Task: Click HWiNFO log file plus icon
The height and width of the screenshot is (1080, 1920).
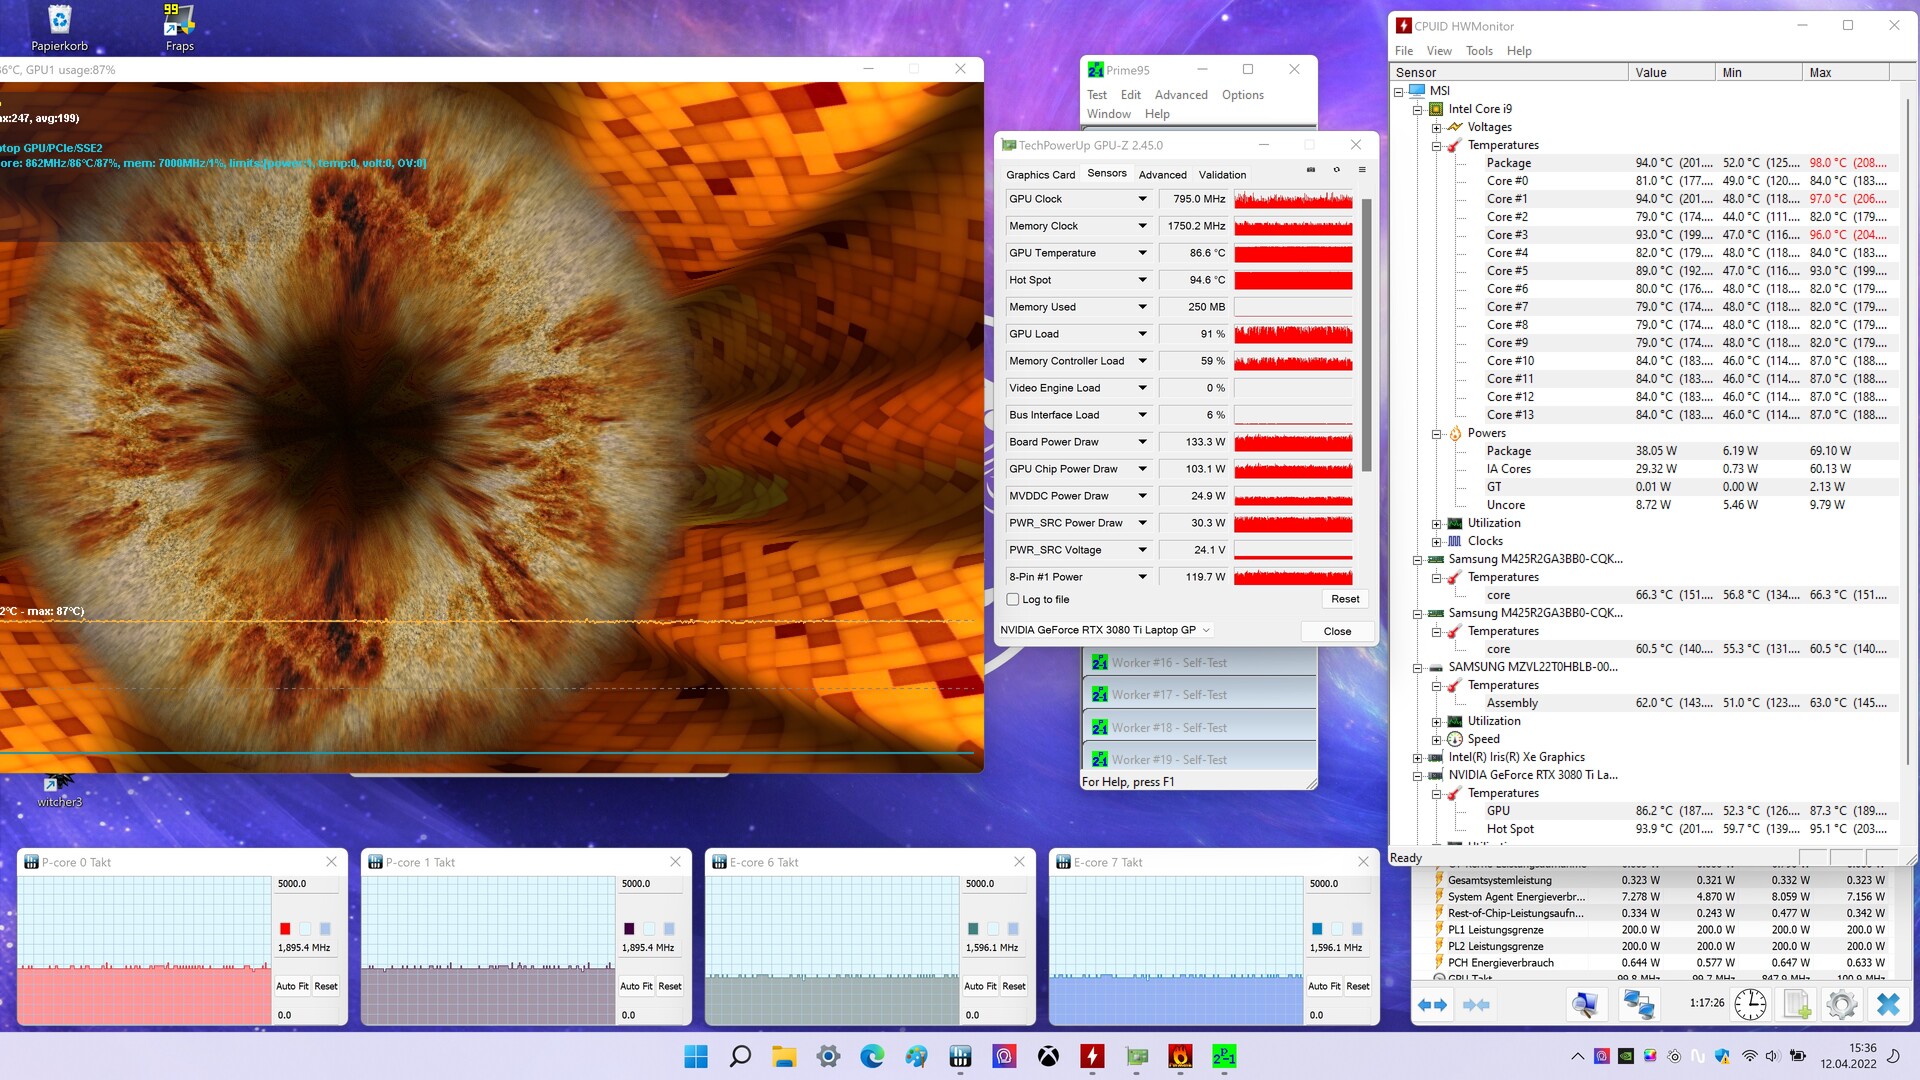Action: [1797, 1004]
